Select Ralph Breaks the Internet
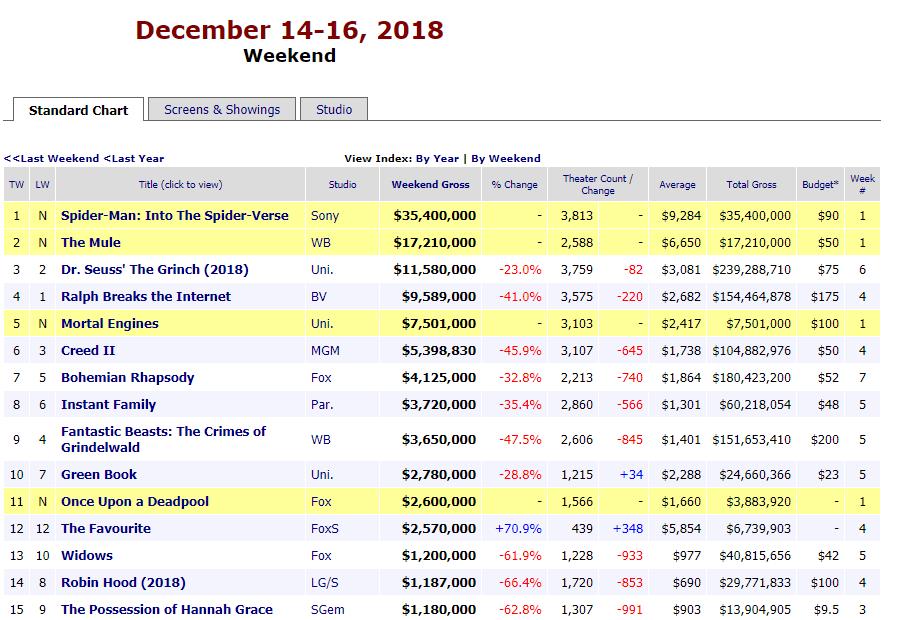Viewport: 901px width, 620px height. 145,296
